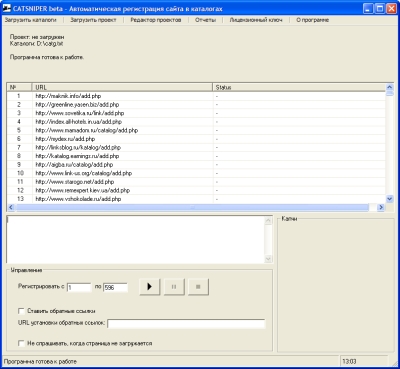This screenshot has height=369, width=400.
Task: Focus the 'Регистрировать с' start number field
Action: (79, 287)
